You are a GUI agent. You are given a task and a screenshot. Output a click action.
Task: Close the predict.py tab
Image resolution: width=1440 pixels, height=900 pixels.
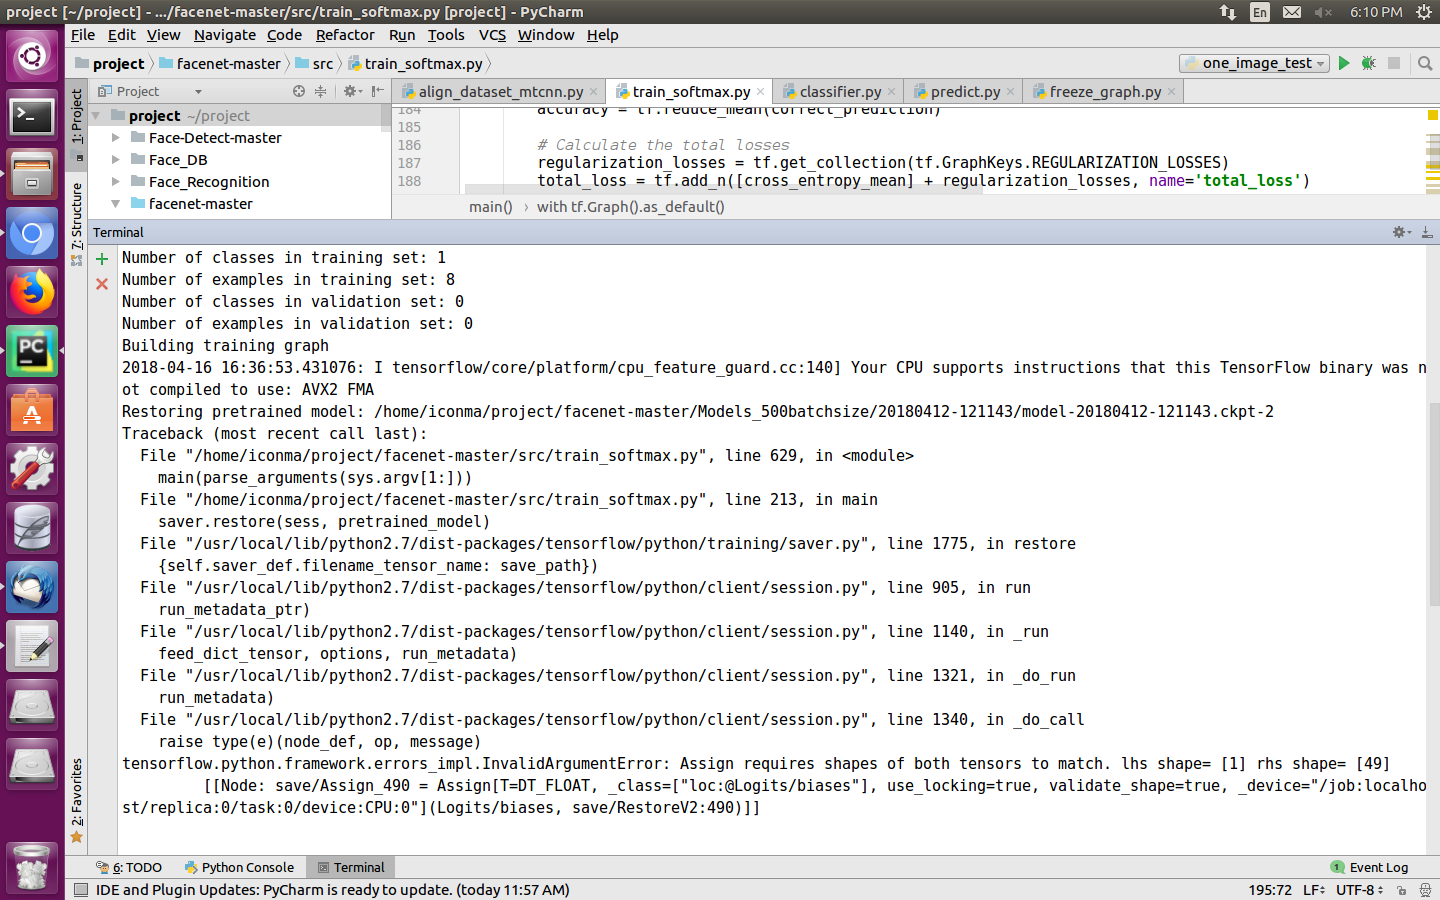click(1010, 91)
